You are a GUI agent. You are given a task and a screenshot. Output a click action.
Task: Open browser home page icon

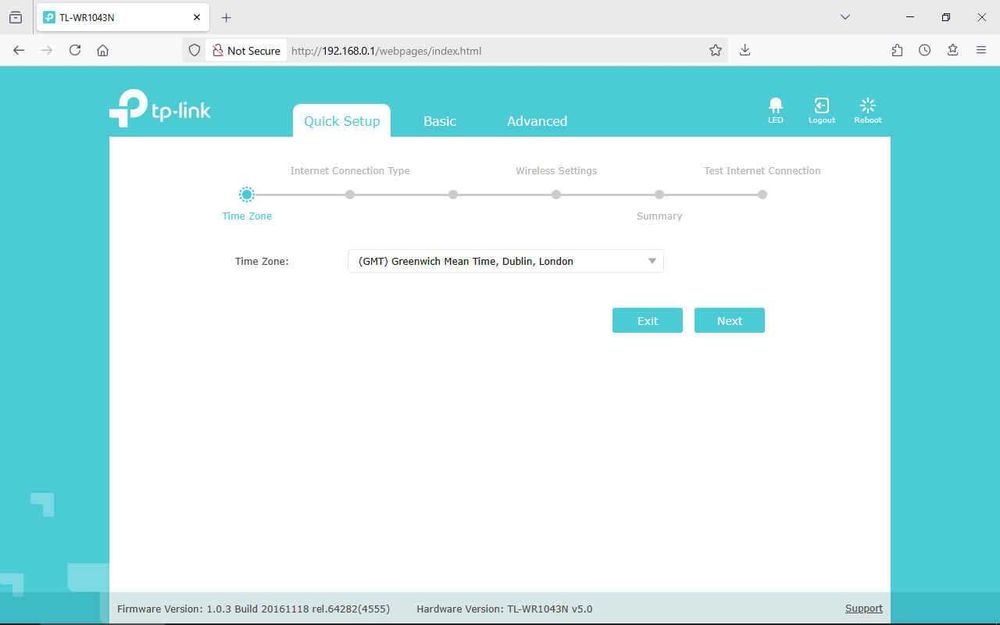(x=103, y=50)
